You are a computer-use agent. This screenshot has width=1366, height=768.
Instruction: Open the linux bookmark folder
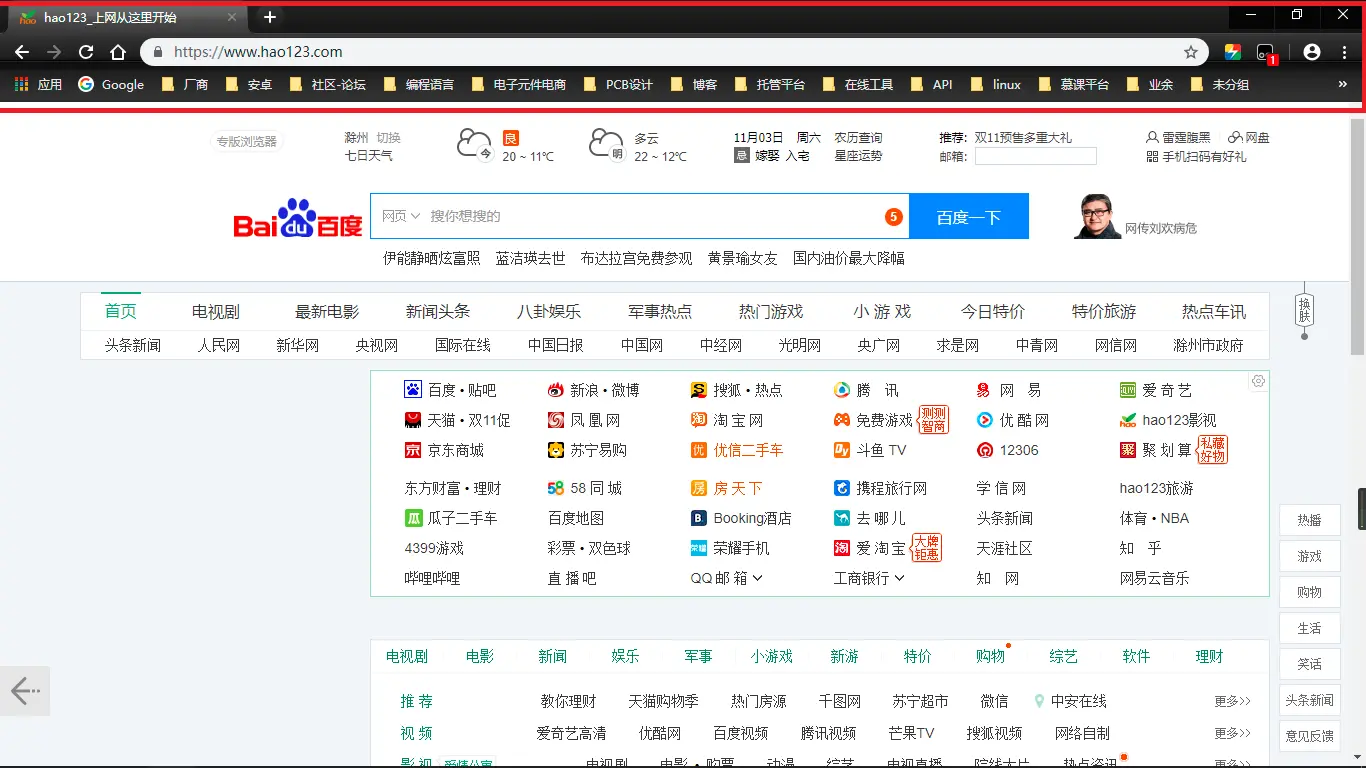995,85
